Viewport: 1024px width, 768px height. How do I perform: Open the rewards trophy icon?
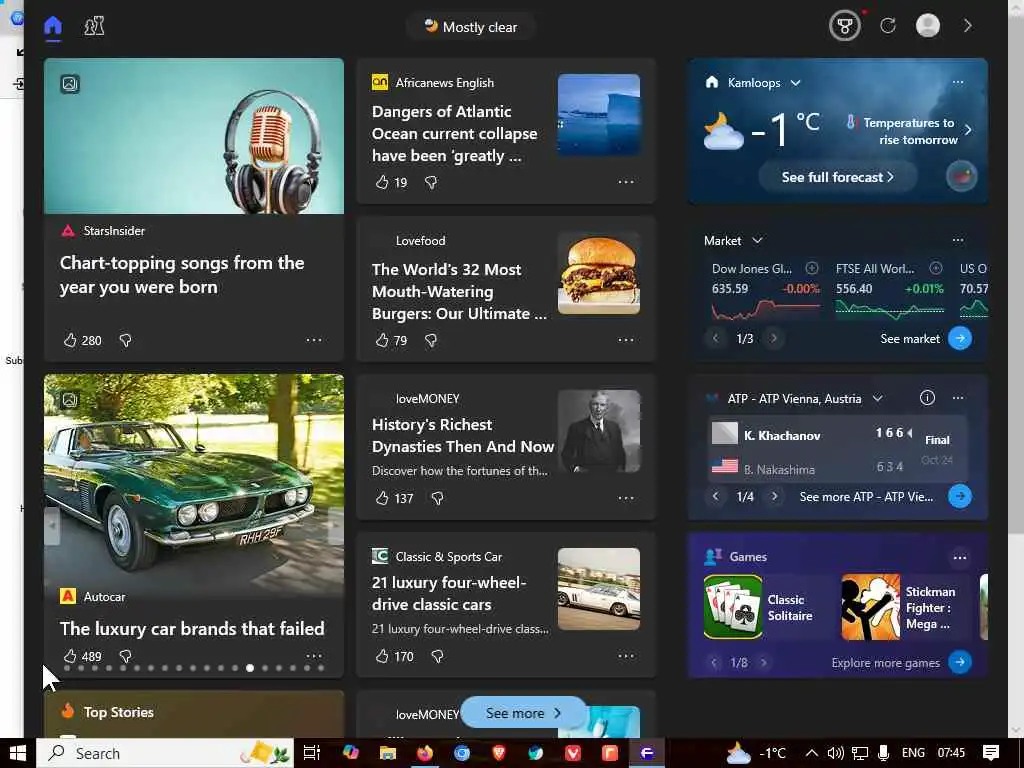(x=844, y=26)
